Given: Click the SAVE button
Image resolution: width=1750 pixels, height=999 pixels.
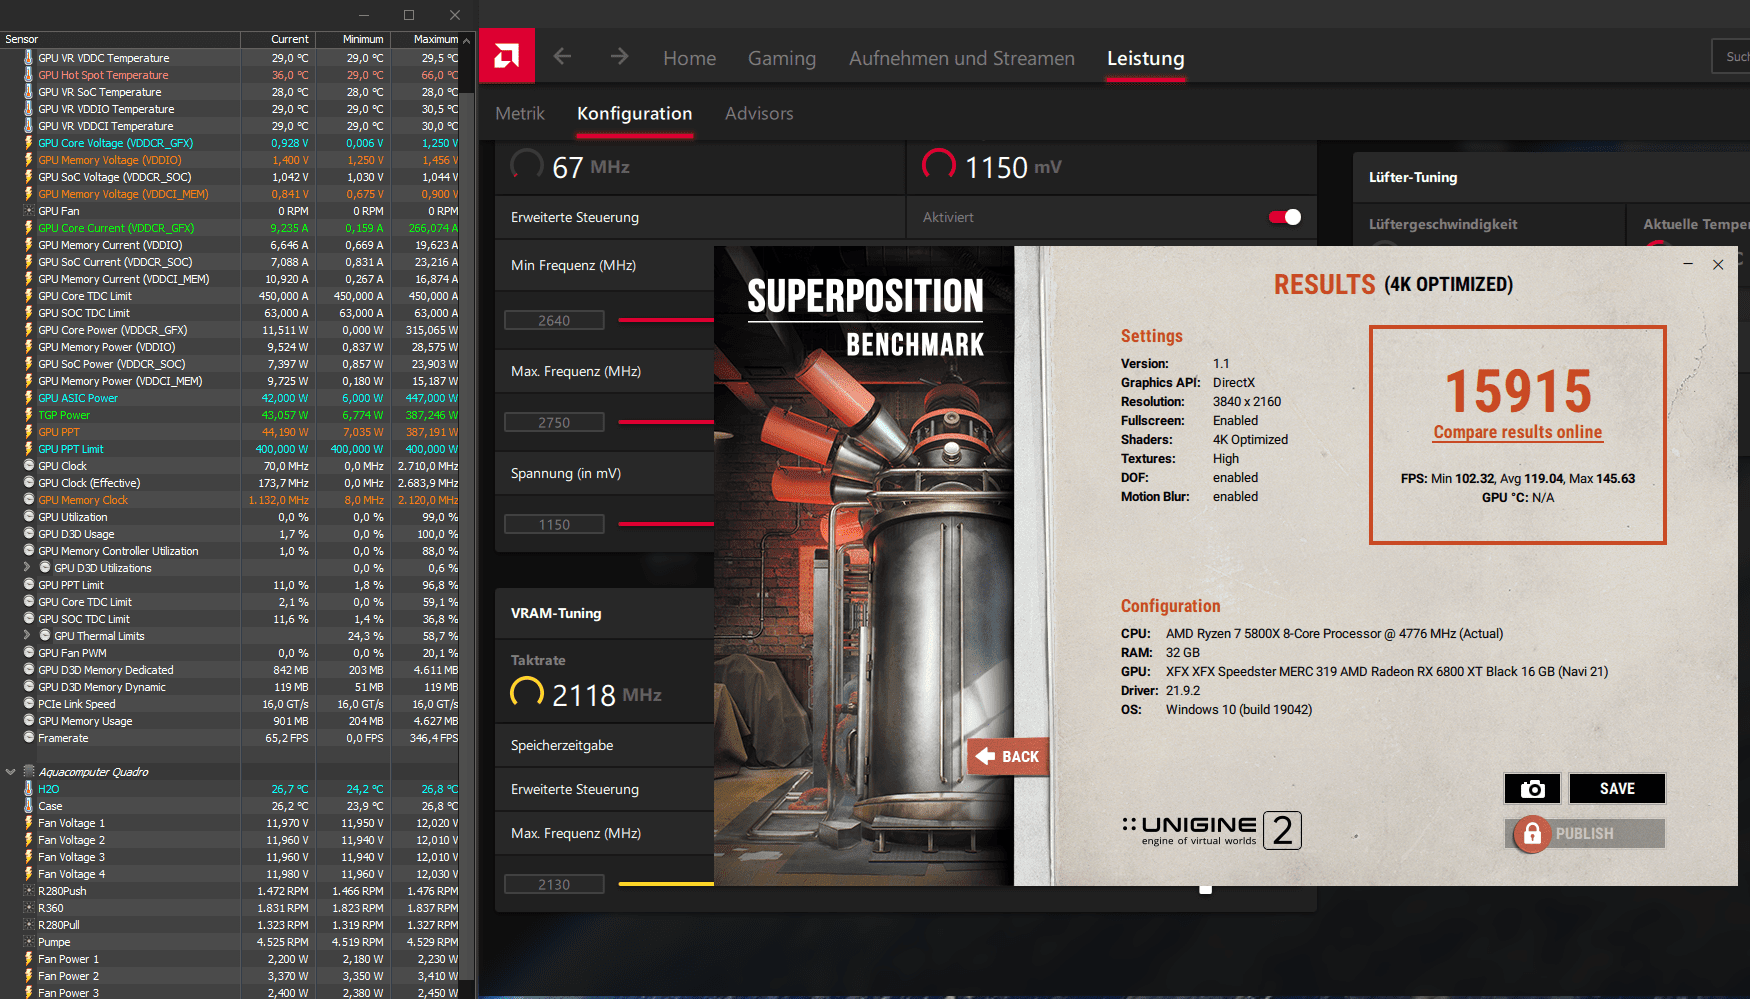Looking at the screenshot, I should pyautogui.click(x=1617, y=789).
